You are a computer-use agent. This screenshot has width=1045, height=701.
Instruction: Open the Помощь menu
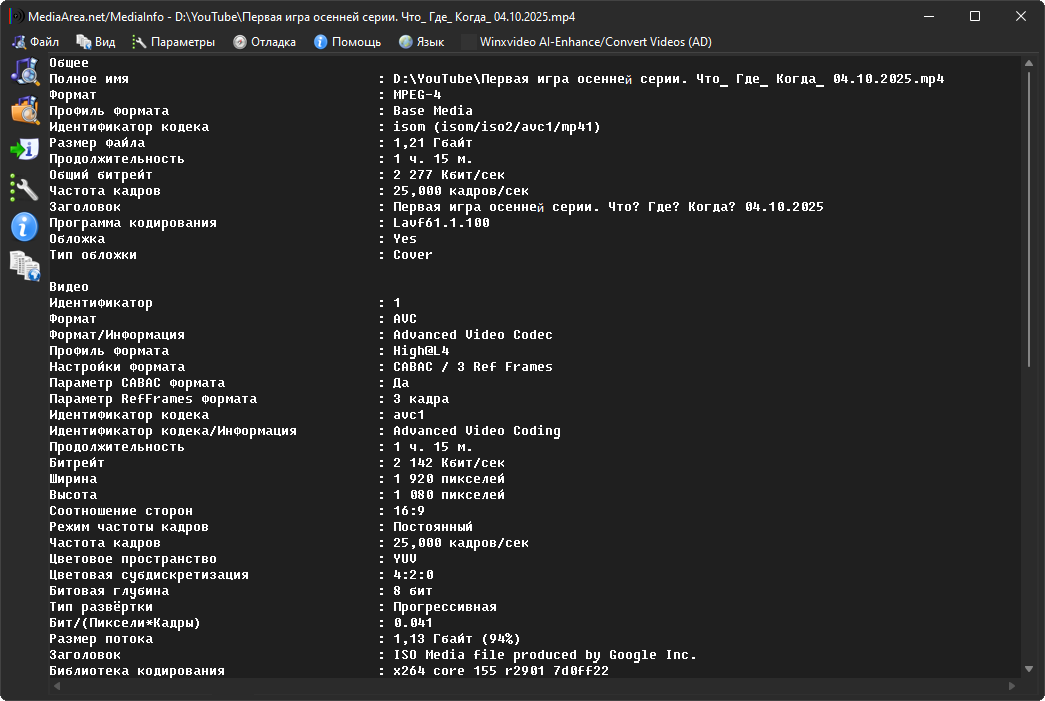pyautogui.click(x=347, y=42)
